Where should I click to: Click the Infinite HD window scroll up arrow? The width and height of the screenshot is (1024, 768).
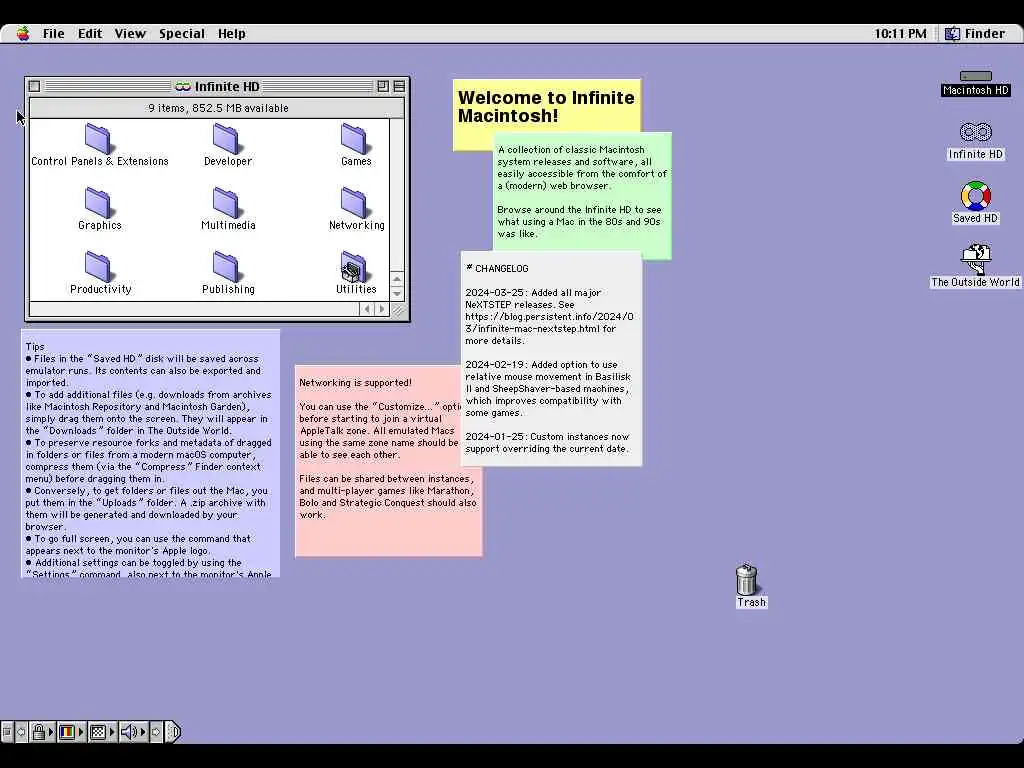[396, 279]
